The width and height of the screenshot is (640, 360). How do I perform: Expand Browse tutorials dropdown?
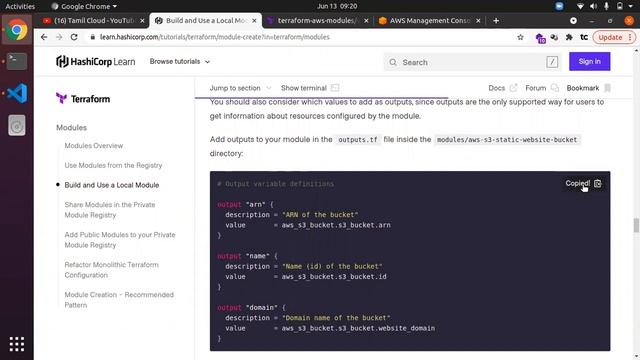[180, 62]
